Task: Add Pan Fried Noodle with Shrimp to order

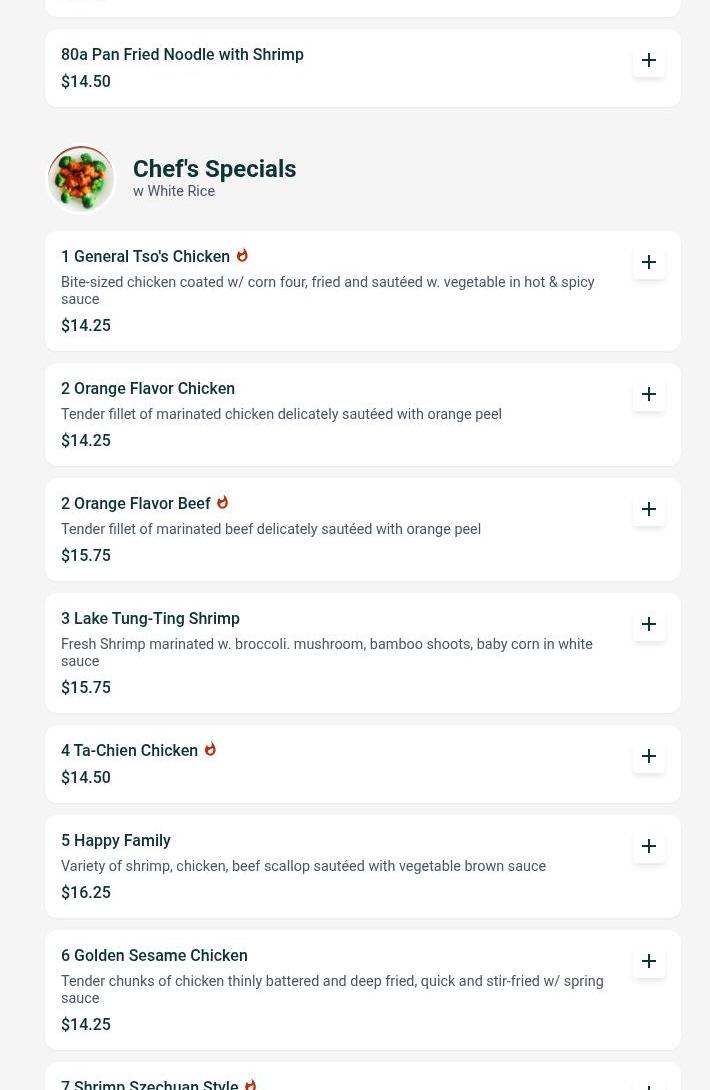Action: click(648, 60)
